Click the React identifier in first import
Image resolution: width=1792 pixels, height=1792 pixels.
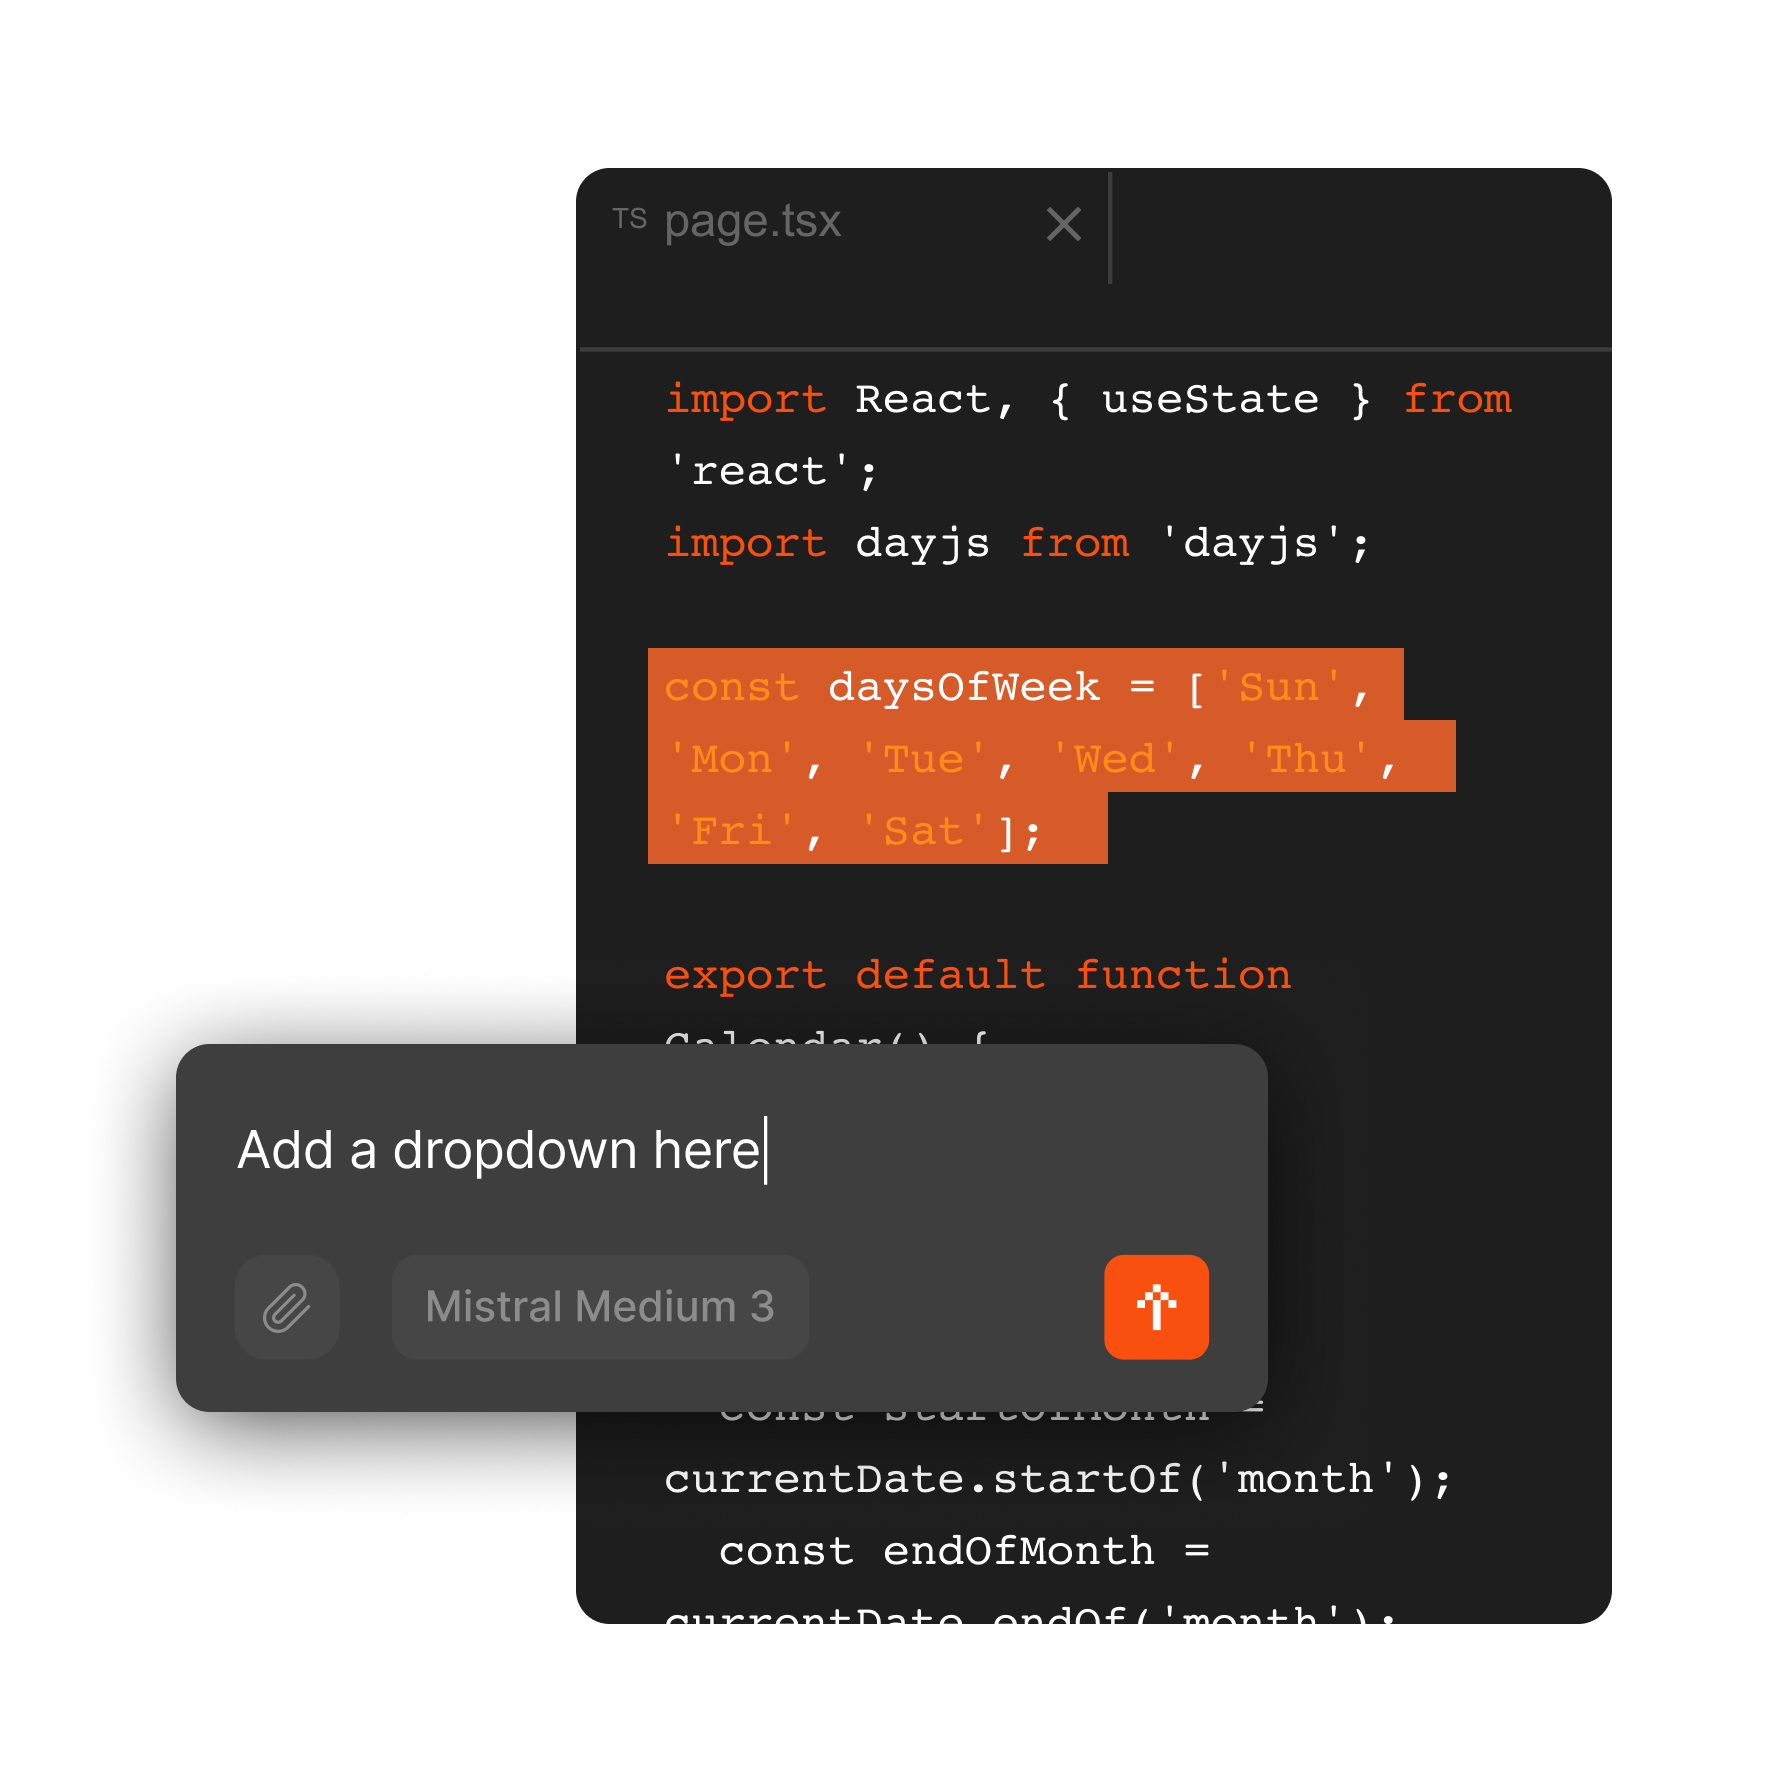coord(922,399)
